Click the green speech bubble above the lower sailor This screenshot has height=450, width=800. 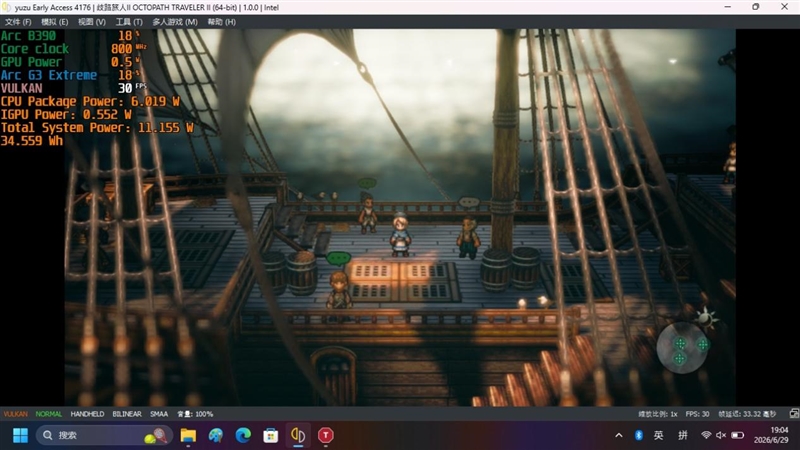point(338,259)
